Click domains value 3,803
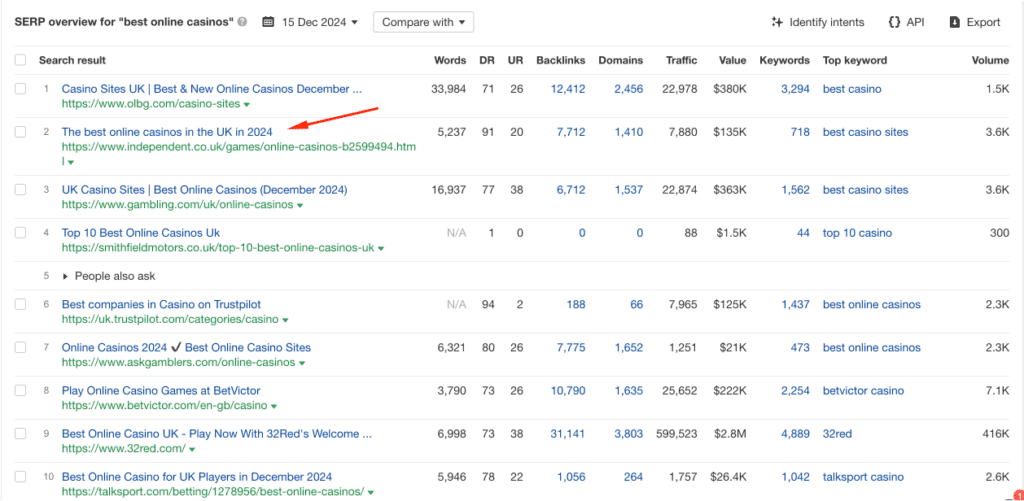The height and width of the screenshot is (501, 1024). (x=628, y=434)
